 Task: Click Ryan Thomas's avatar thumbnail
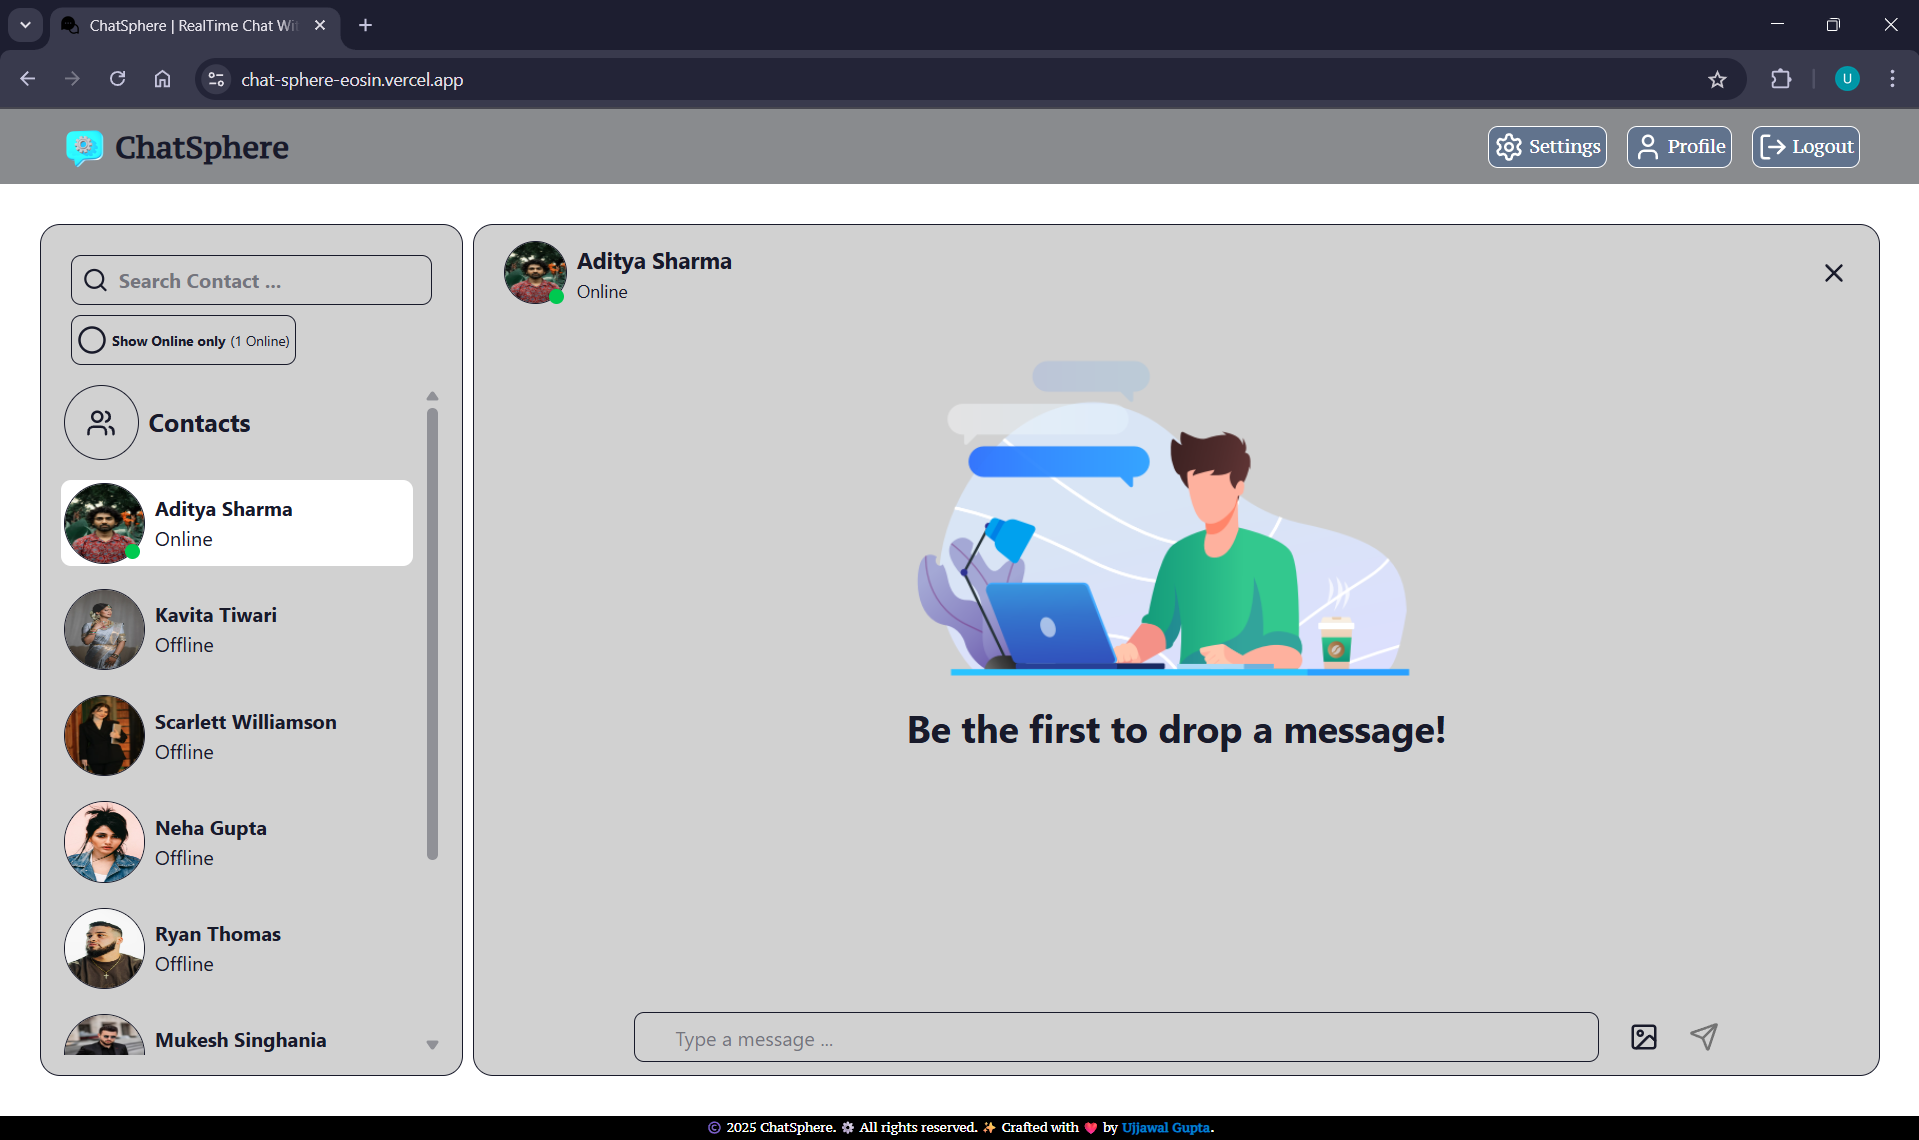point(104,948)
